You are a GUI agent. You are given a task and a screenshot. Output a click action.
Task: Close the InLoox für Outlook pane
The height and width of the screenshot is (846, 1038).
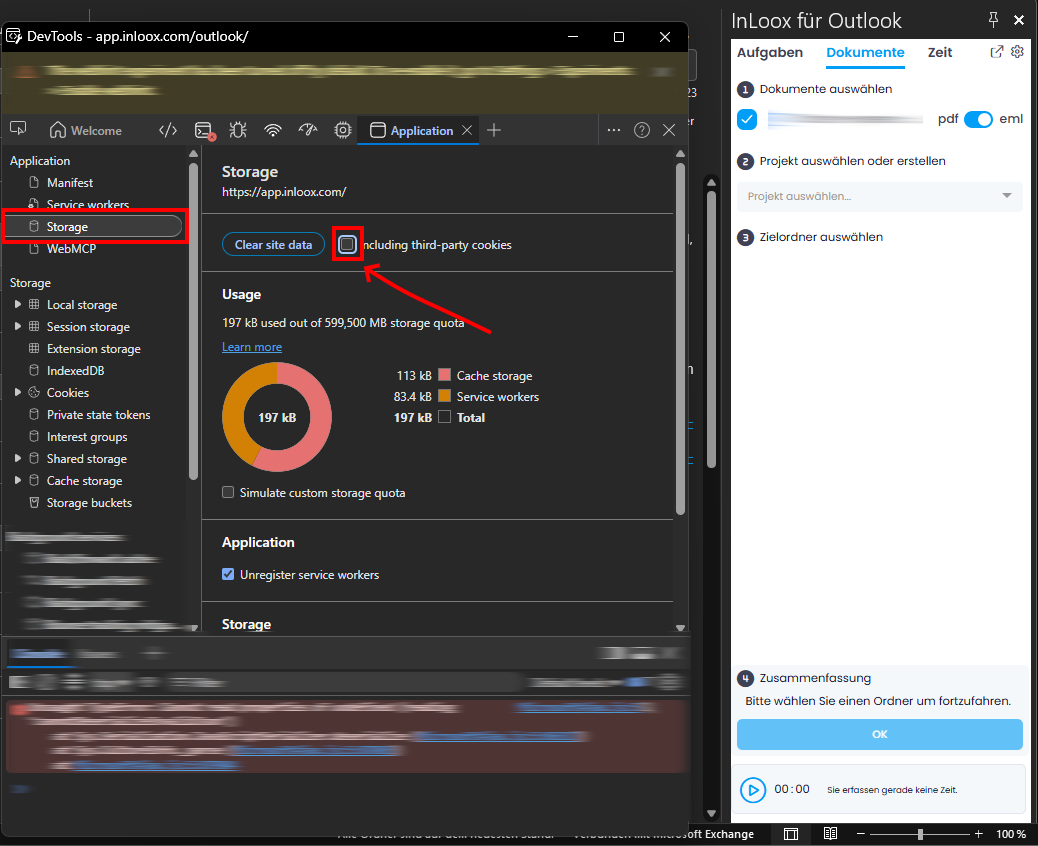pyautogui.click(x=1019, y=21)
